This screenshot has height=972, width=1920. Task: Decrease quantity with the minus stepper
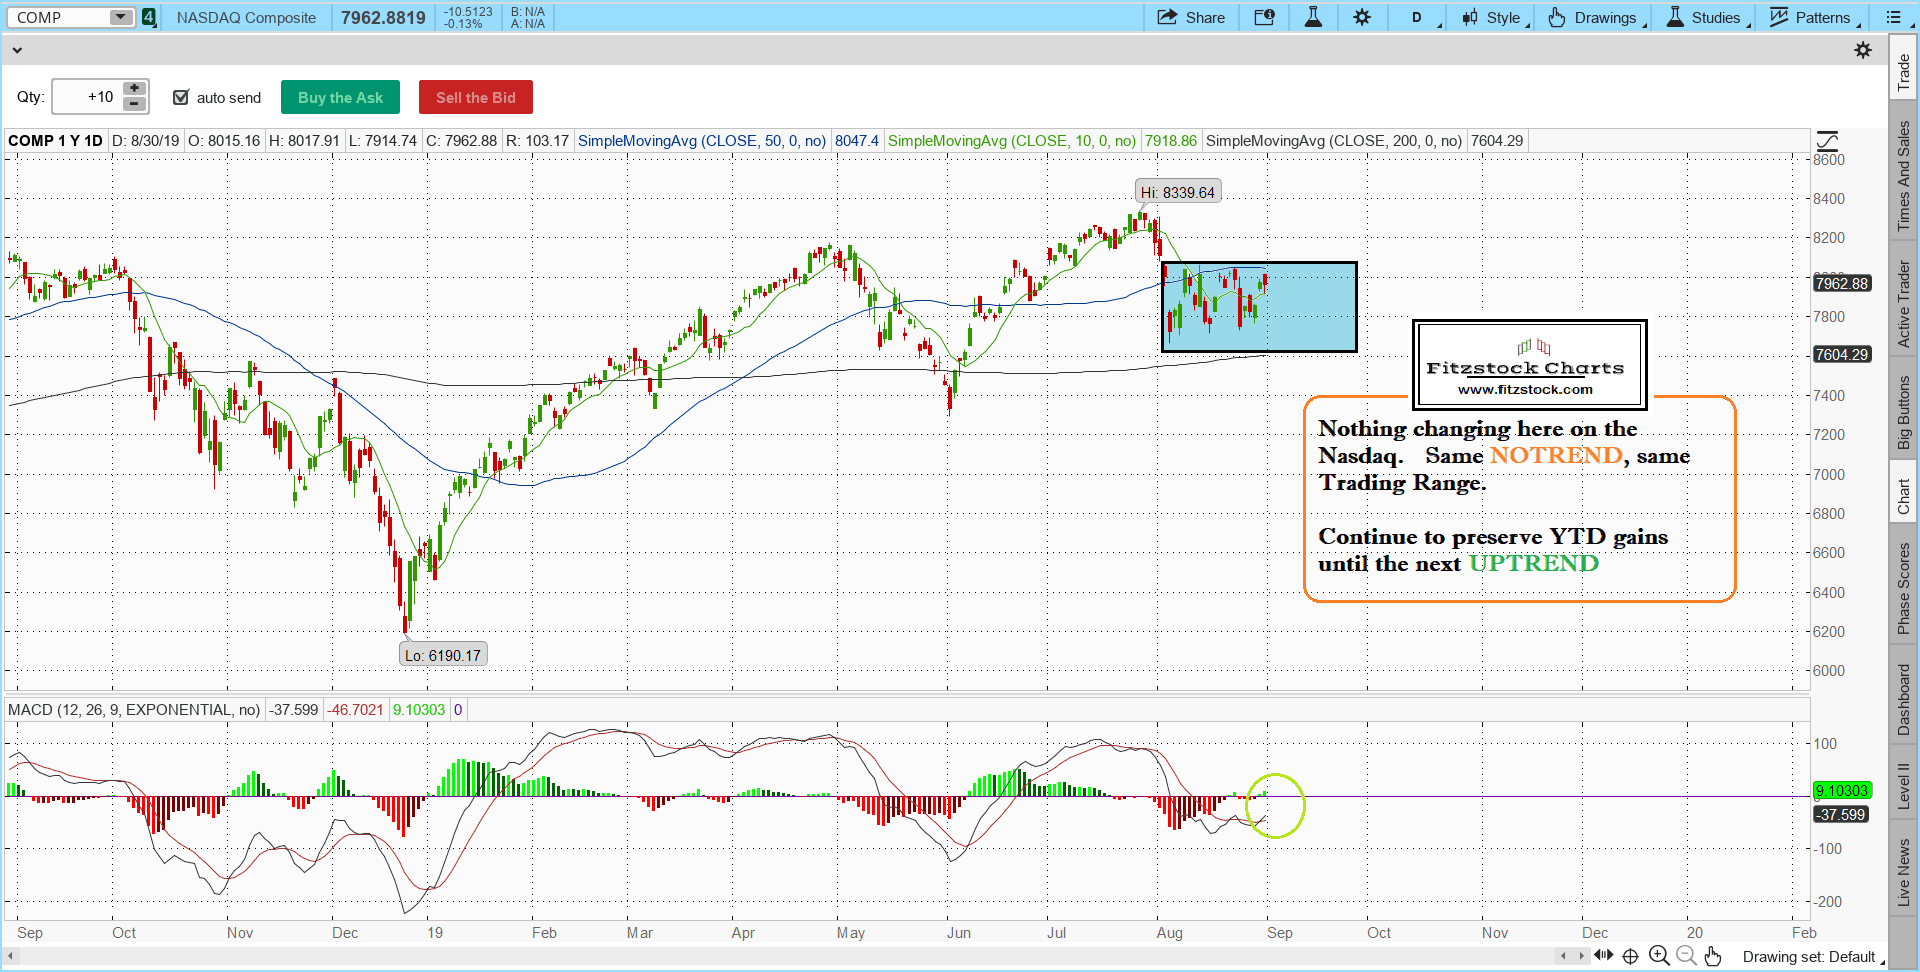tap(134, 104)
